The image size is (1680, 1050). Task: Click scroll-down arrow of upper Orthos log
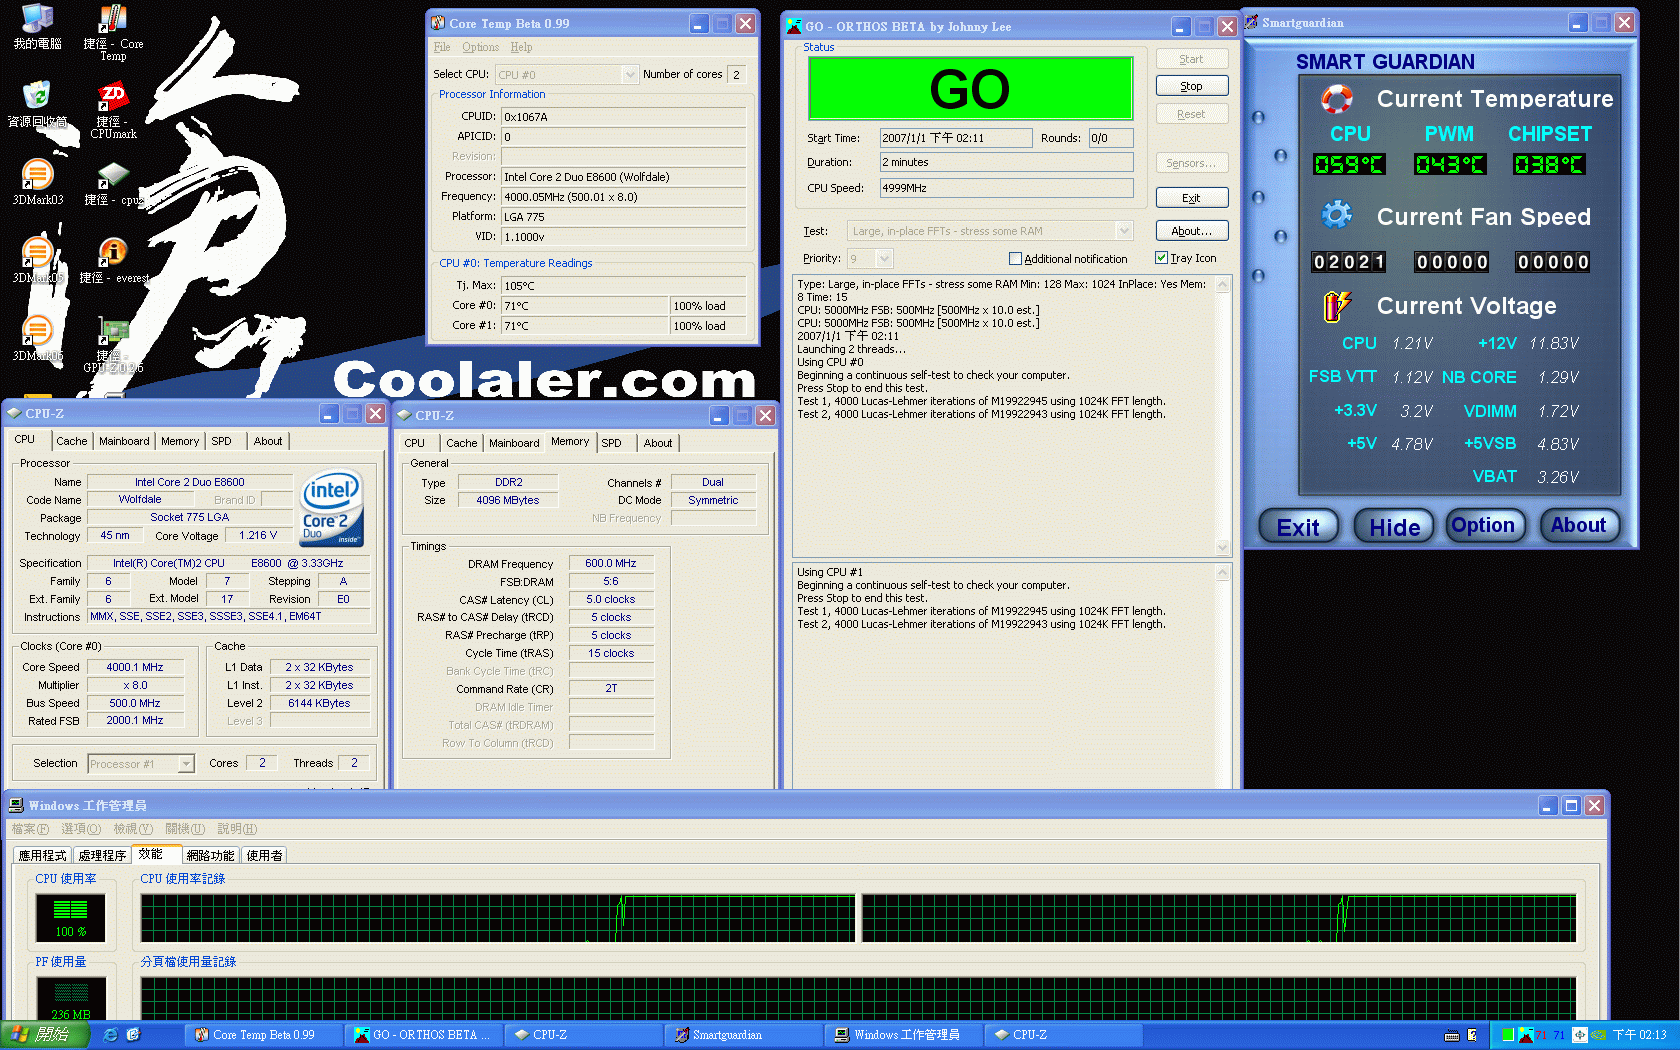click(x=1222, y=547)
